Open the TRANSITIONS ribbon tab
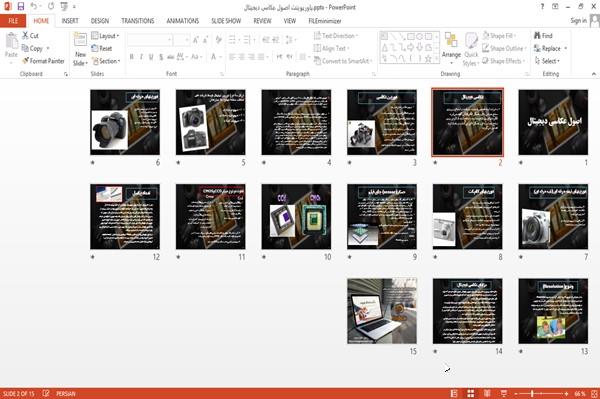The width and height of the screenshot is (600, 399). (138, 21)
